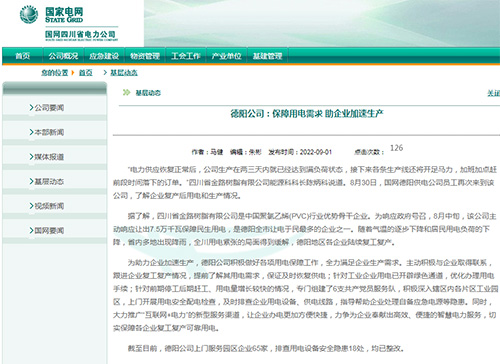The image size is (500, 364).
Task: Click the orange arrow beside 您的位置
Action: click(73, 73)
